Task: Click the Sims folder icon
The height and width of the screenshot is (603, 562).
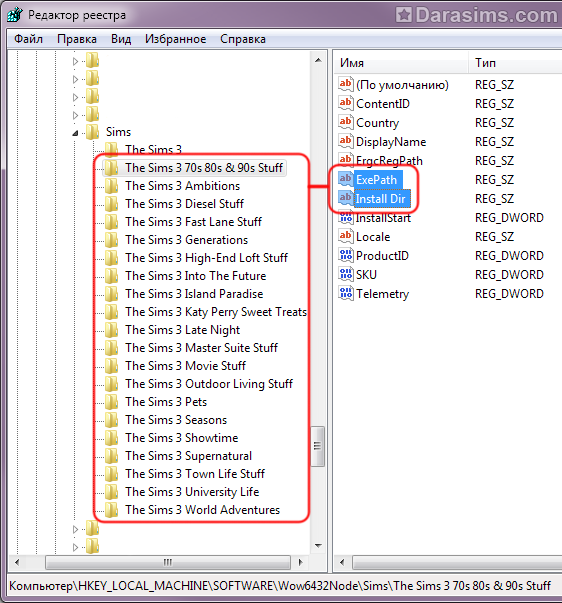Action: tap(92, 132)
